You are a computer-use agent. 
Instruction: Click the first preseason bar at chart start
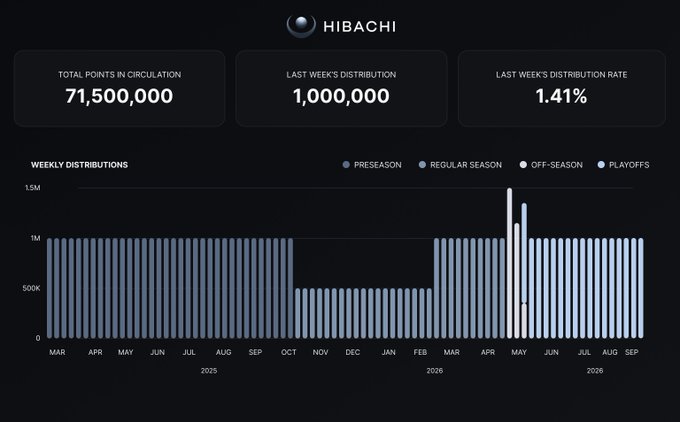[49, 288]
